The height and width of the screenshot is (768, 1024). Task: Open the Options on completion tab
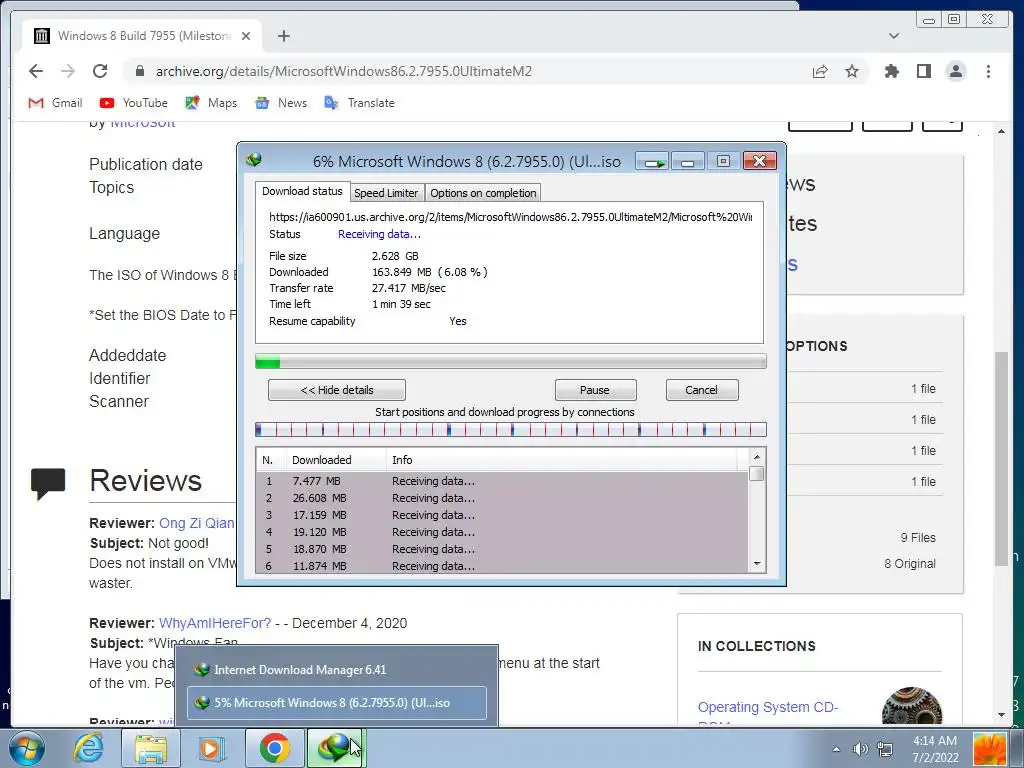(x=483, y=193)
